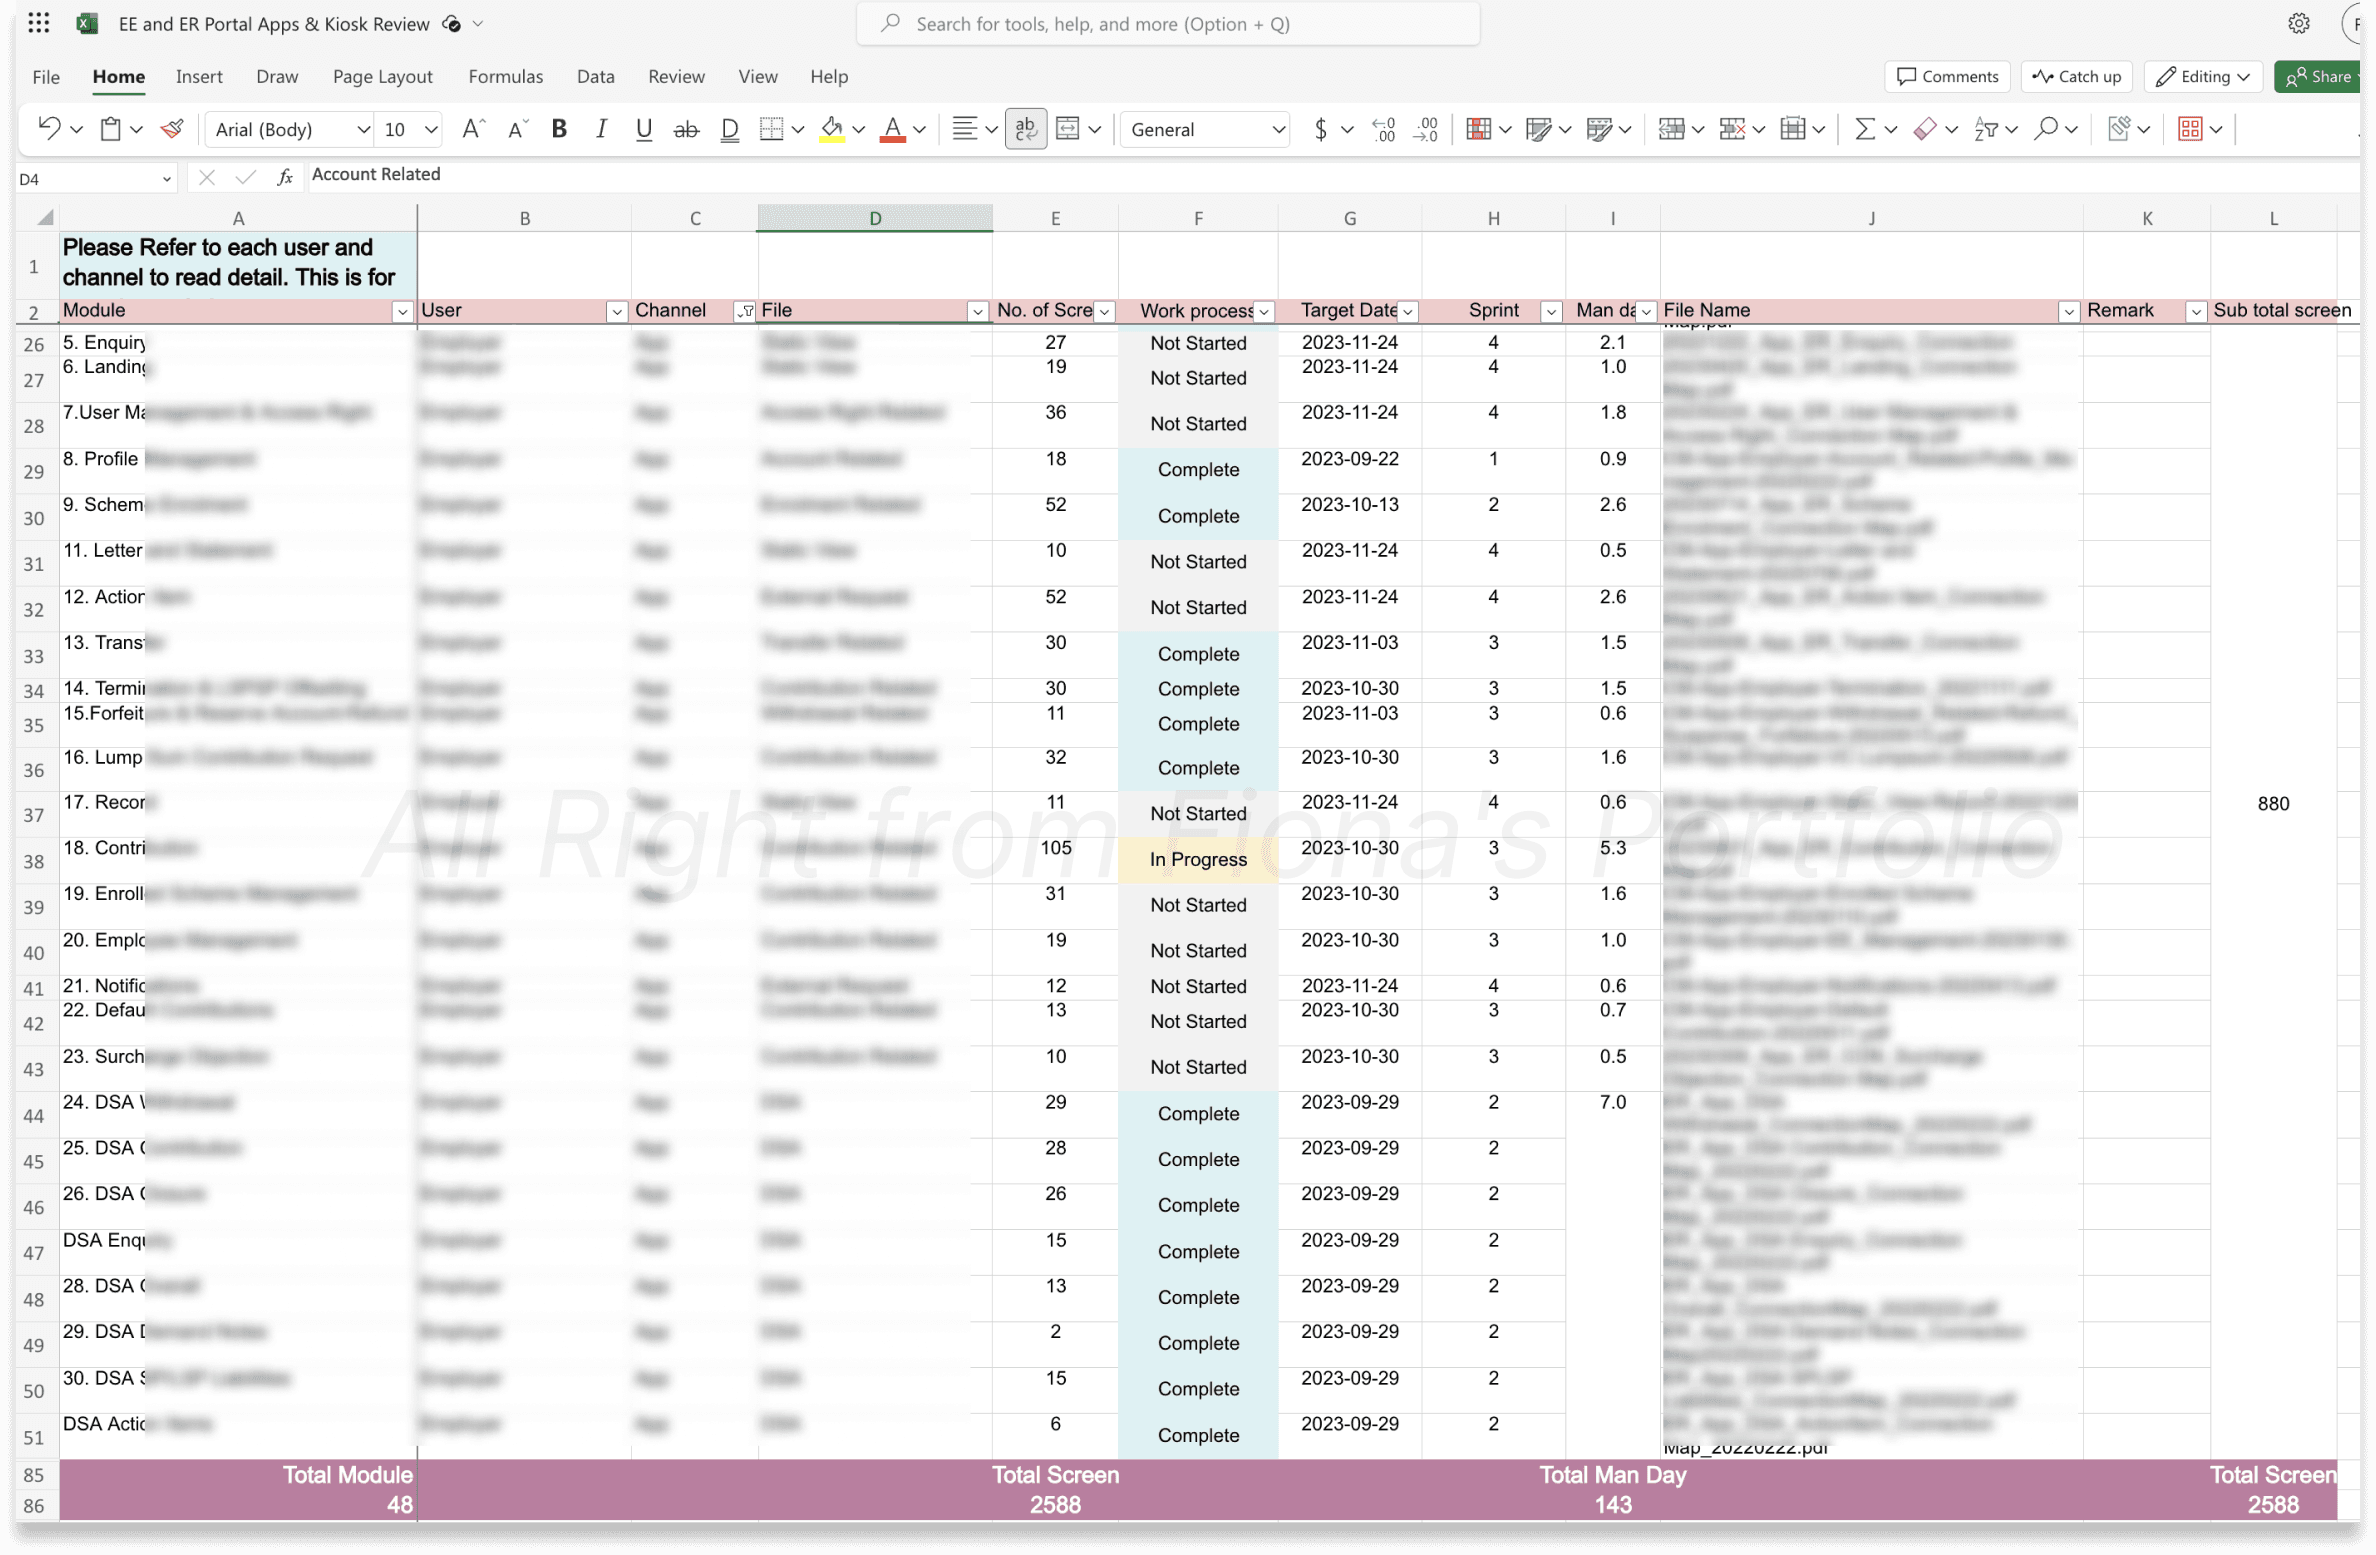
Task: Click the Catch up button
Action: [x=2077, y=76]
